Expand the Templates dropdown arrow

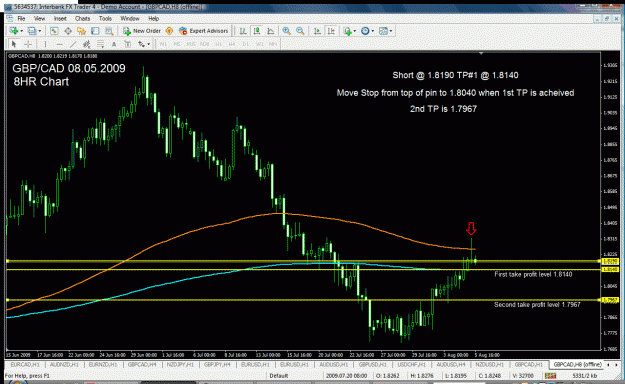click(391, 31)
